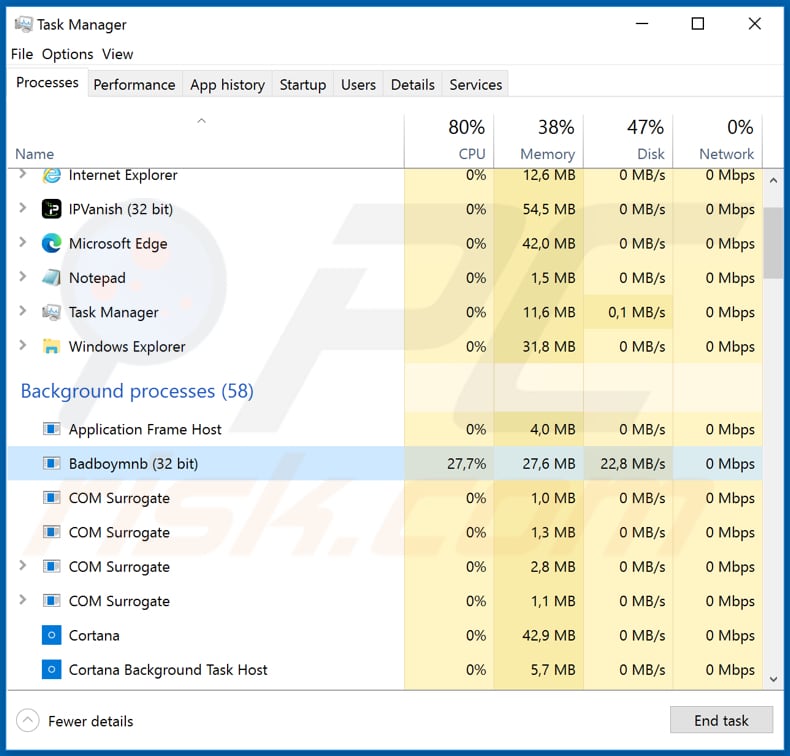Click the 31,8 MB Windows Explorer memory value
The image size is (790, 756).
click(549, 347)
